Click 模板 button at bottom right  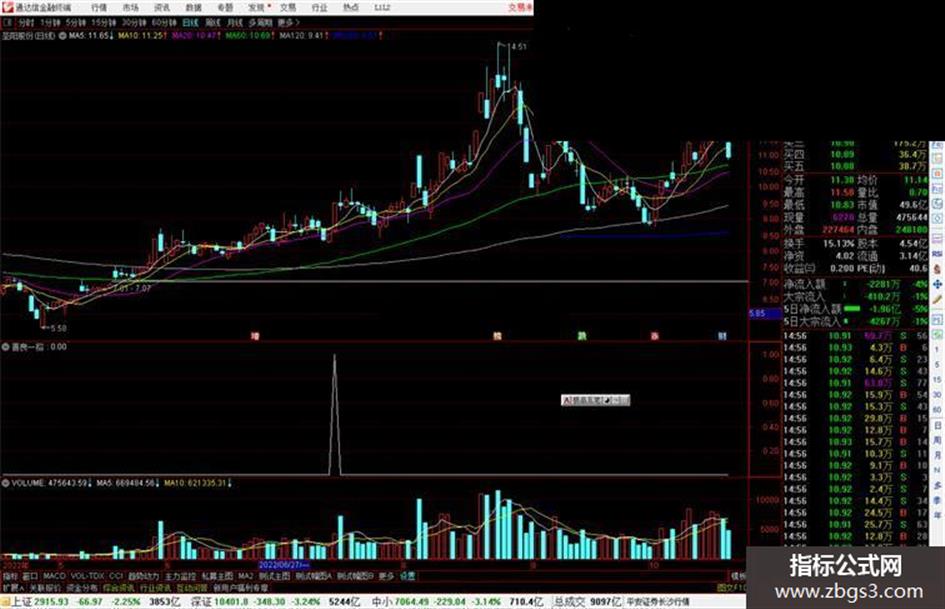pos(738,576)
